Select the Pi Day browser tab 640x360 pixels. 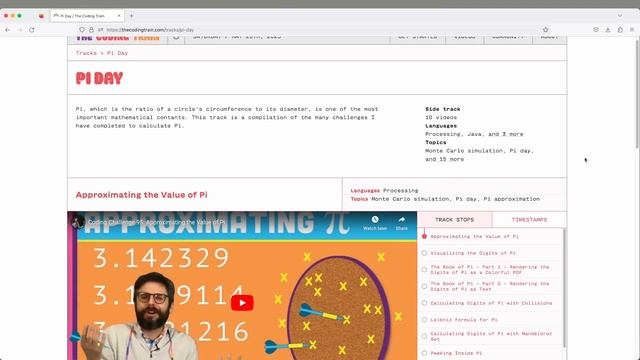click(87, 16)
